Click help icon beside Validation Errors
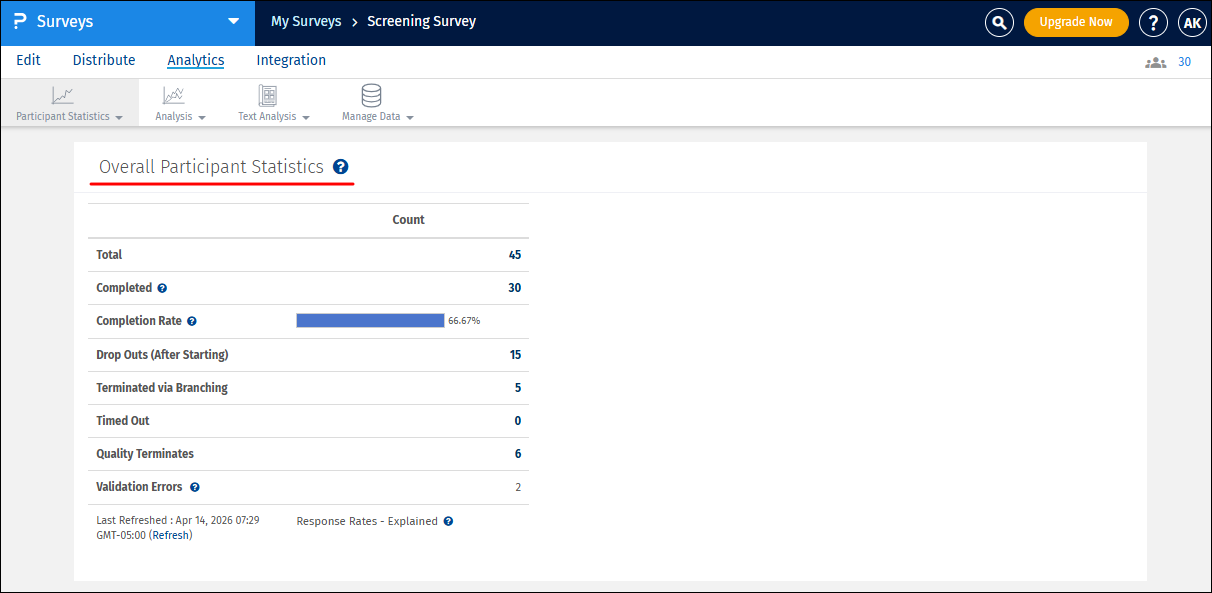The height and width of the screenshot is (593, 1212). 195,487
